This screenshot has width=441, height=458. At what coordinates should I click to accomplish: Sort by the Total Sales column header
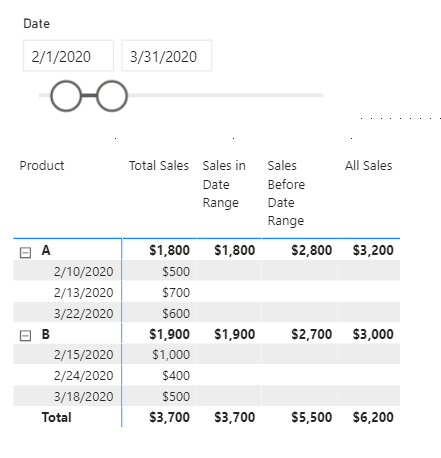pyautogui.click(x=159, y=166)
